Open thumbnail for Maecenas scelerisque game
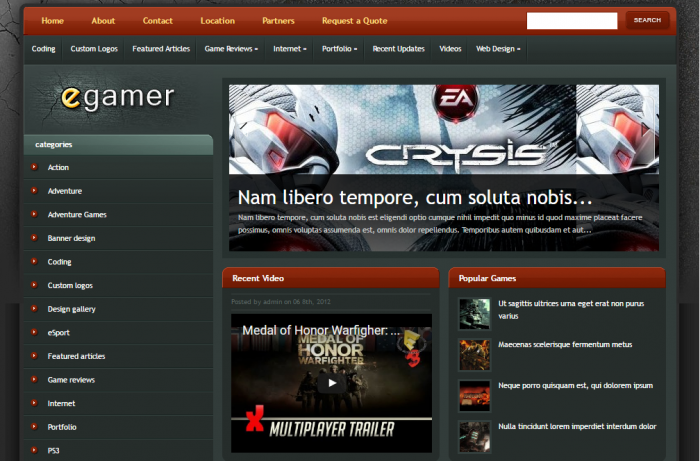 pos(474,355)
